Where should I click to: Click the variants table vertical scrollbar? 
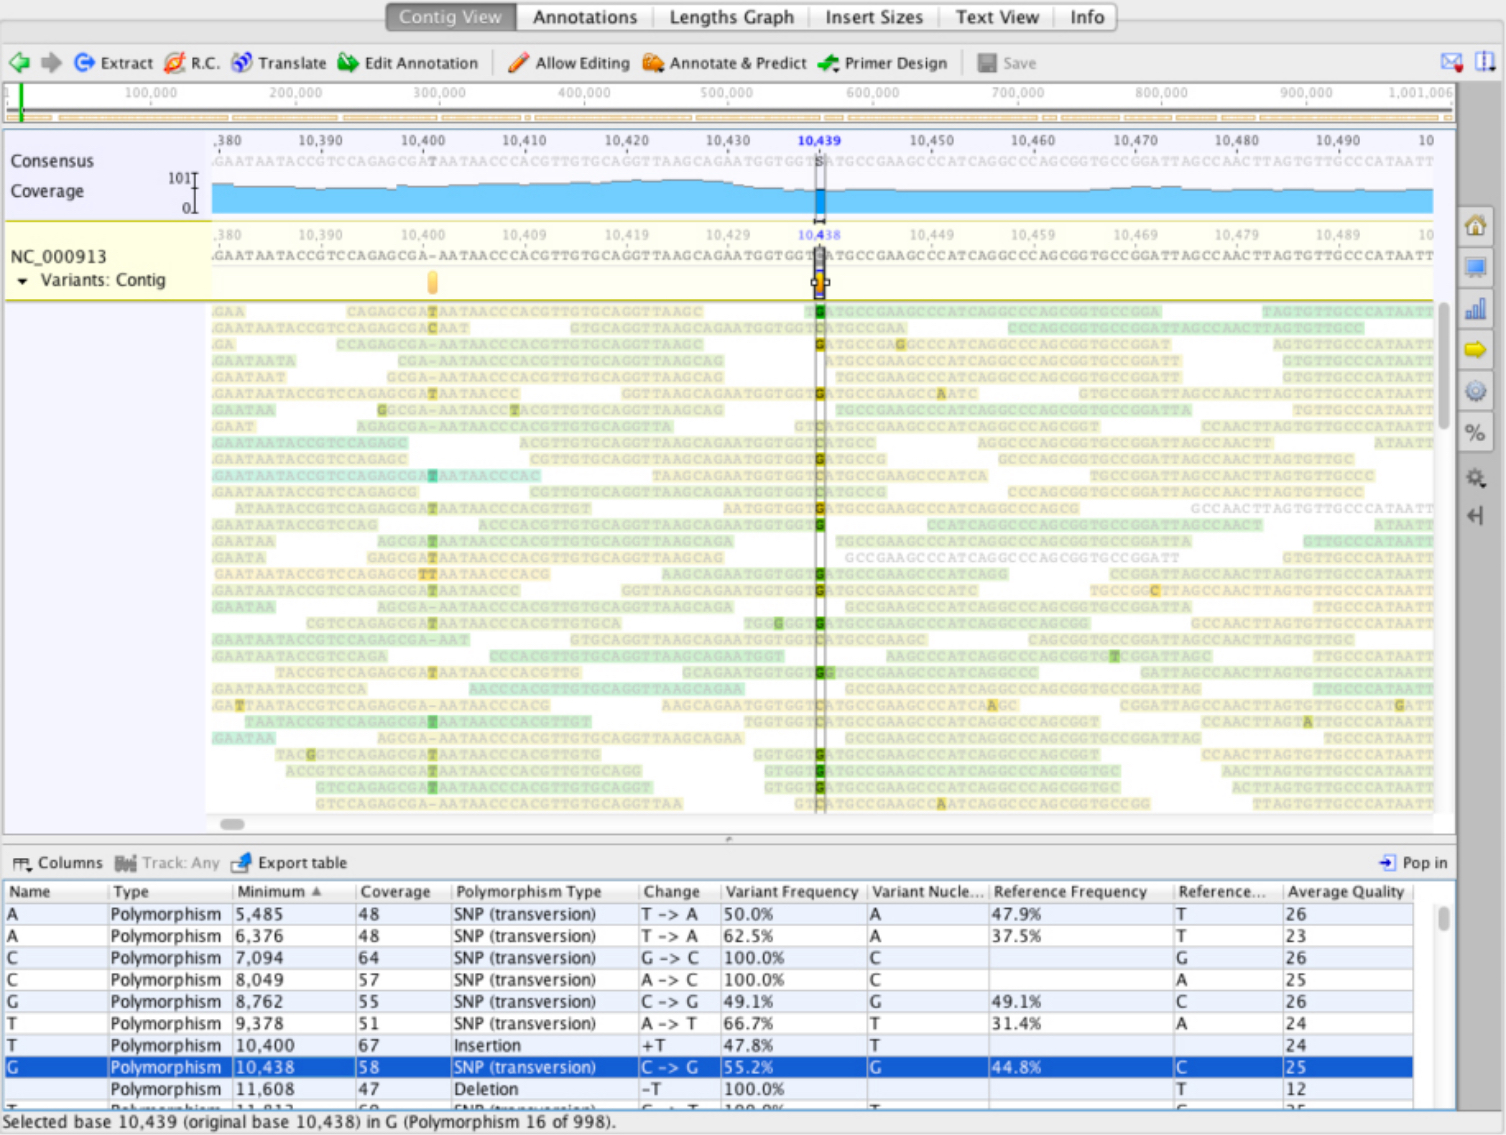(1443, 919)
